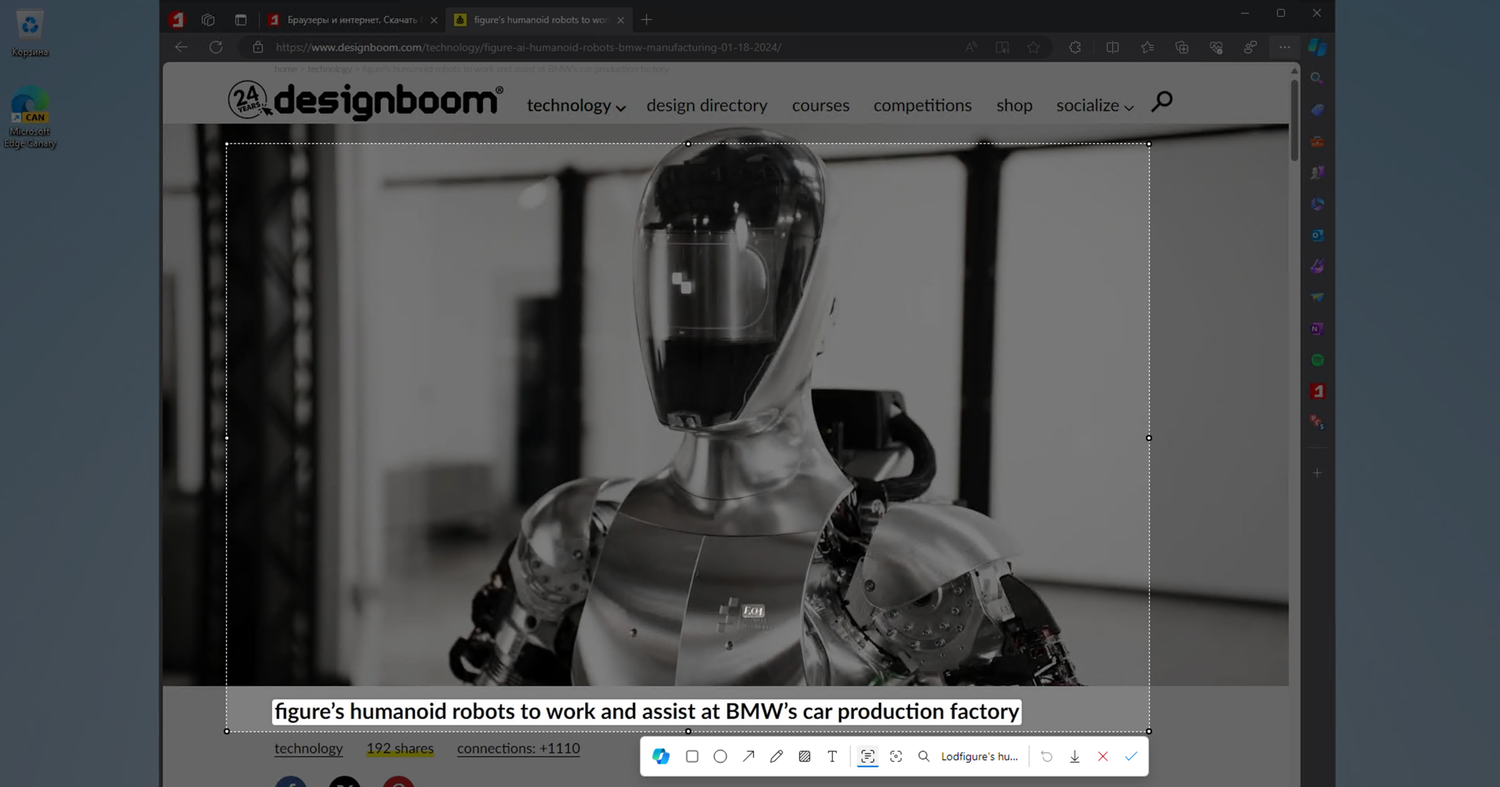Screen dimensions: 1500x787
Task: Click the connections: +1110 link
Action: (518, 748)
